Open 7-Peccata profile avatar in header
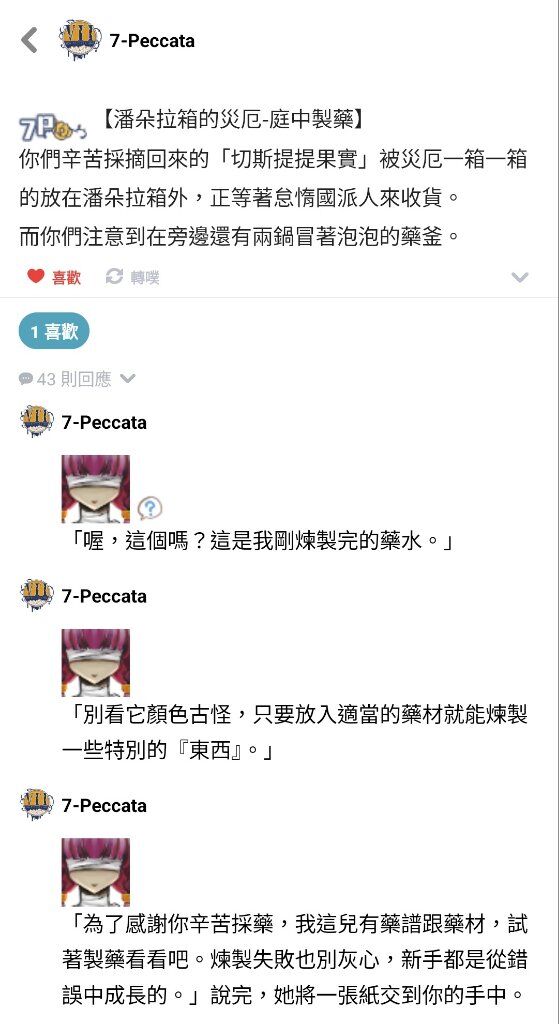559x1024 pixels. click(x=80, y=39)
